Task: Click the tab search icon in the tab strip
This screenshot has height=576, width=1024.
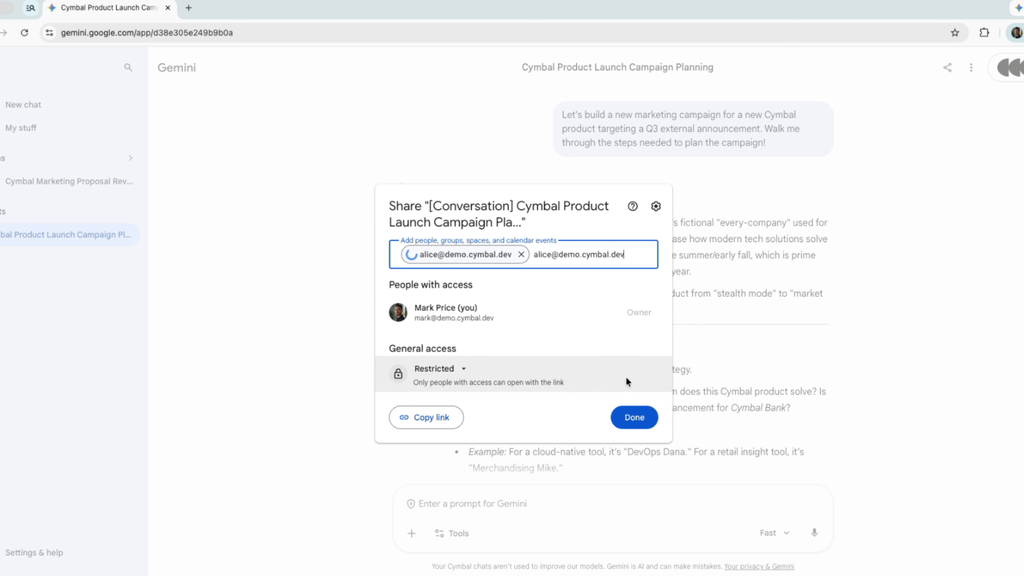Action: [31, 8]
